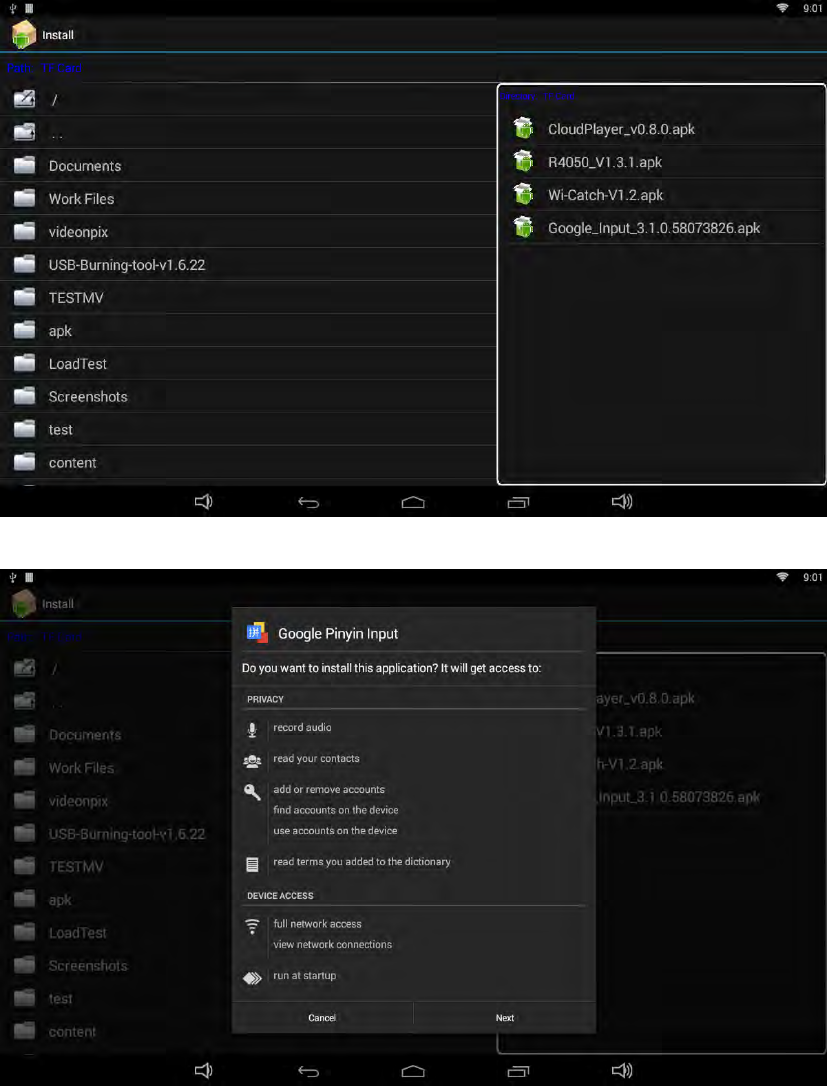The width and height of the screenshot is (827, 1086).
Task: Go up to parent '..' on the dialog-free screen
Action: click(248, 132)
